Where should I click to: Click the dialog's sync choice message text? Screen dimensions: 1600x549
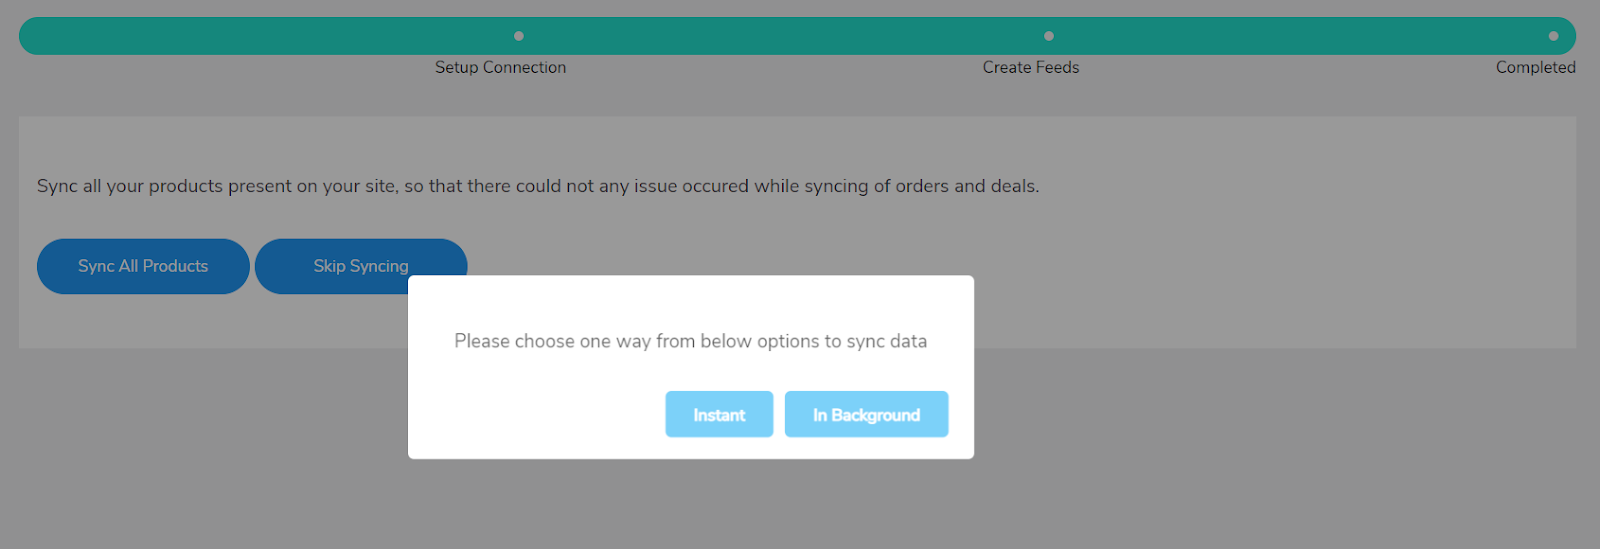690,341
